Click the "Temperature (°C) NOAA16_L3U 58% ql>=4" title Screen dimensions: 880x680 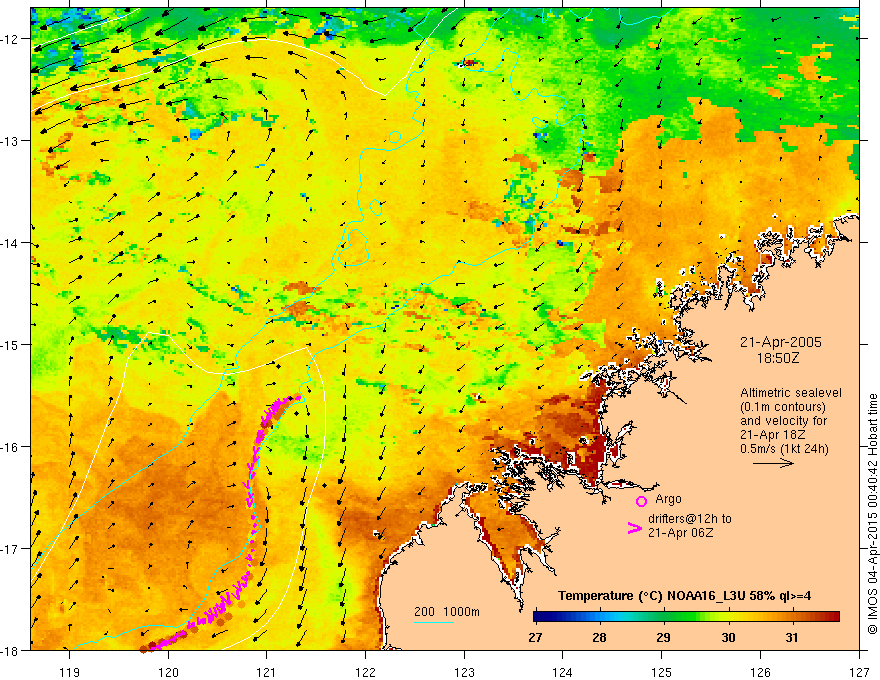(684, 595)
